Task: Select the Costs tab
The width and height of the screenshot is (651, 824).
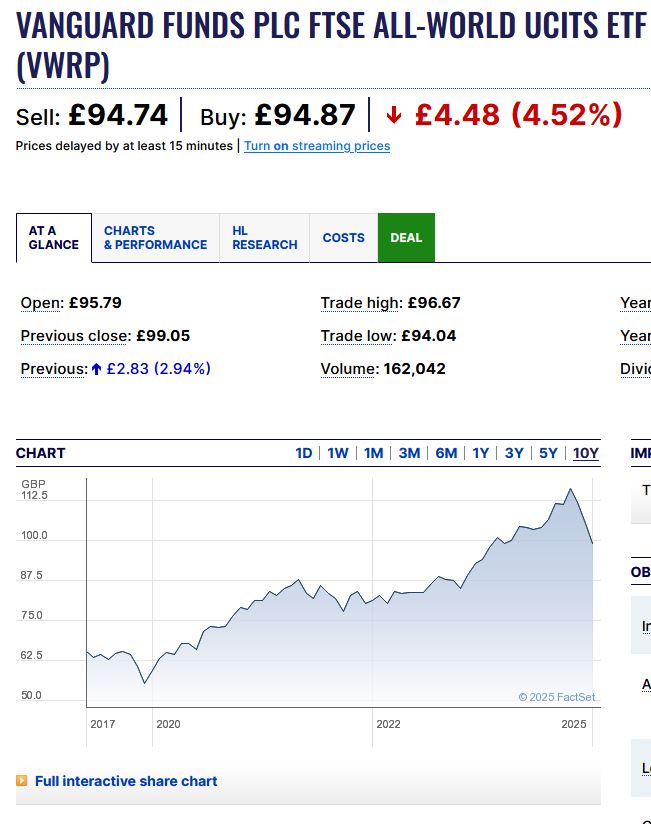Action: click(x=343, y=238)
